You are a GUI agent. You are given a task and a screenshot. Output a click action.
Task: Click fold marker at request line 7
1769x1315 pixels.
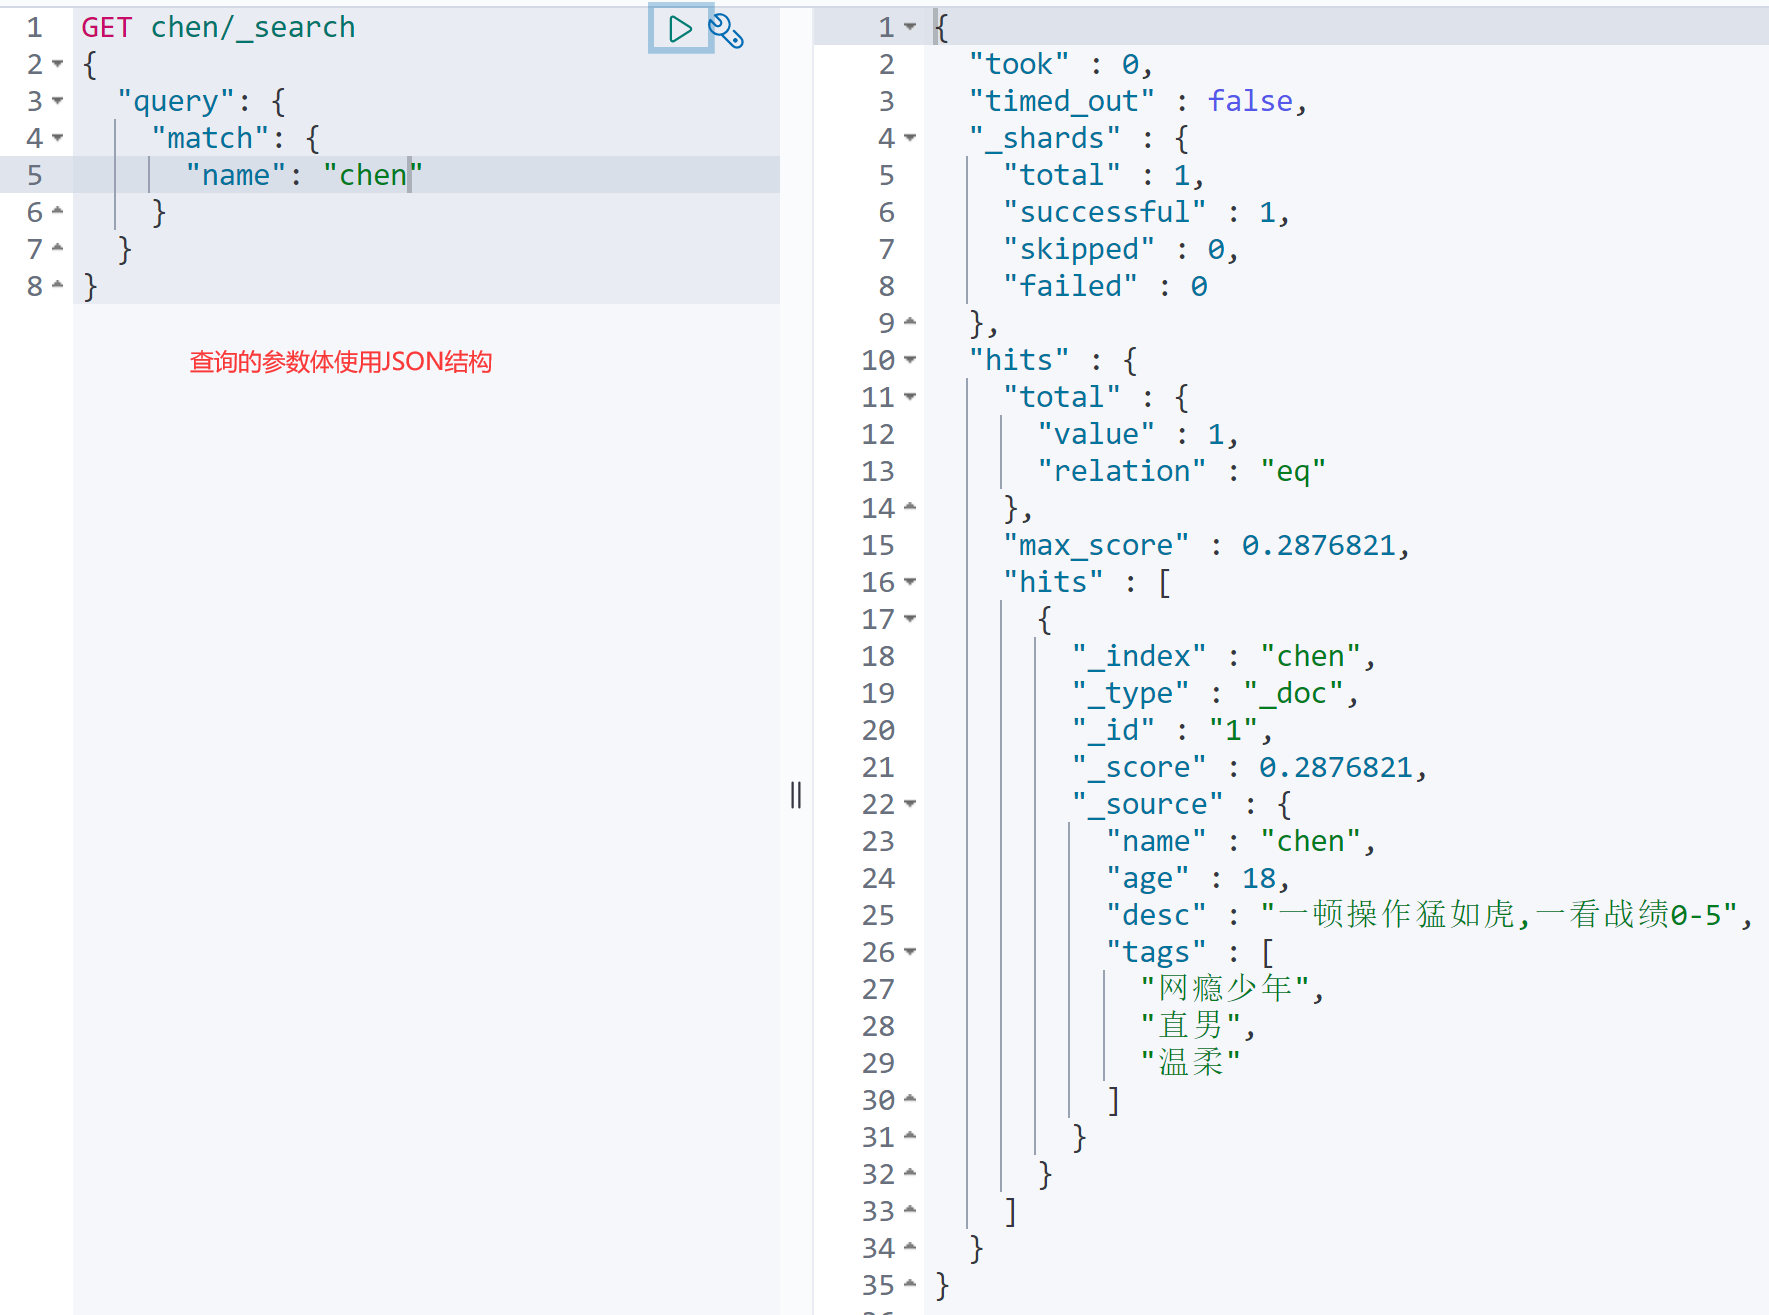(x=57, y=248)
